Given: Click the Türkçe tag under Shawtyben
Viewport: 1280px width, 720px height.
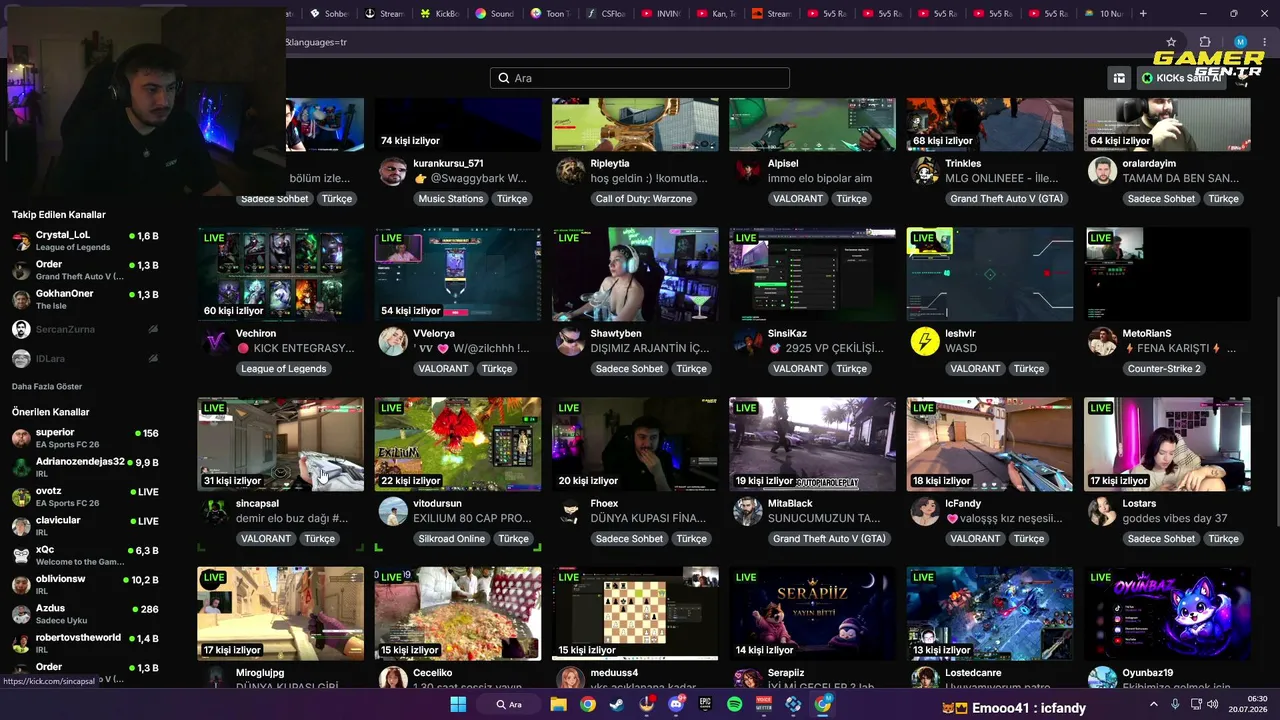Looking at the screenshot, I should click(691, 369).
